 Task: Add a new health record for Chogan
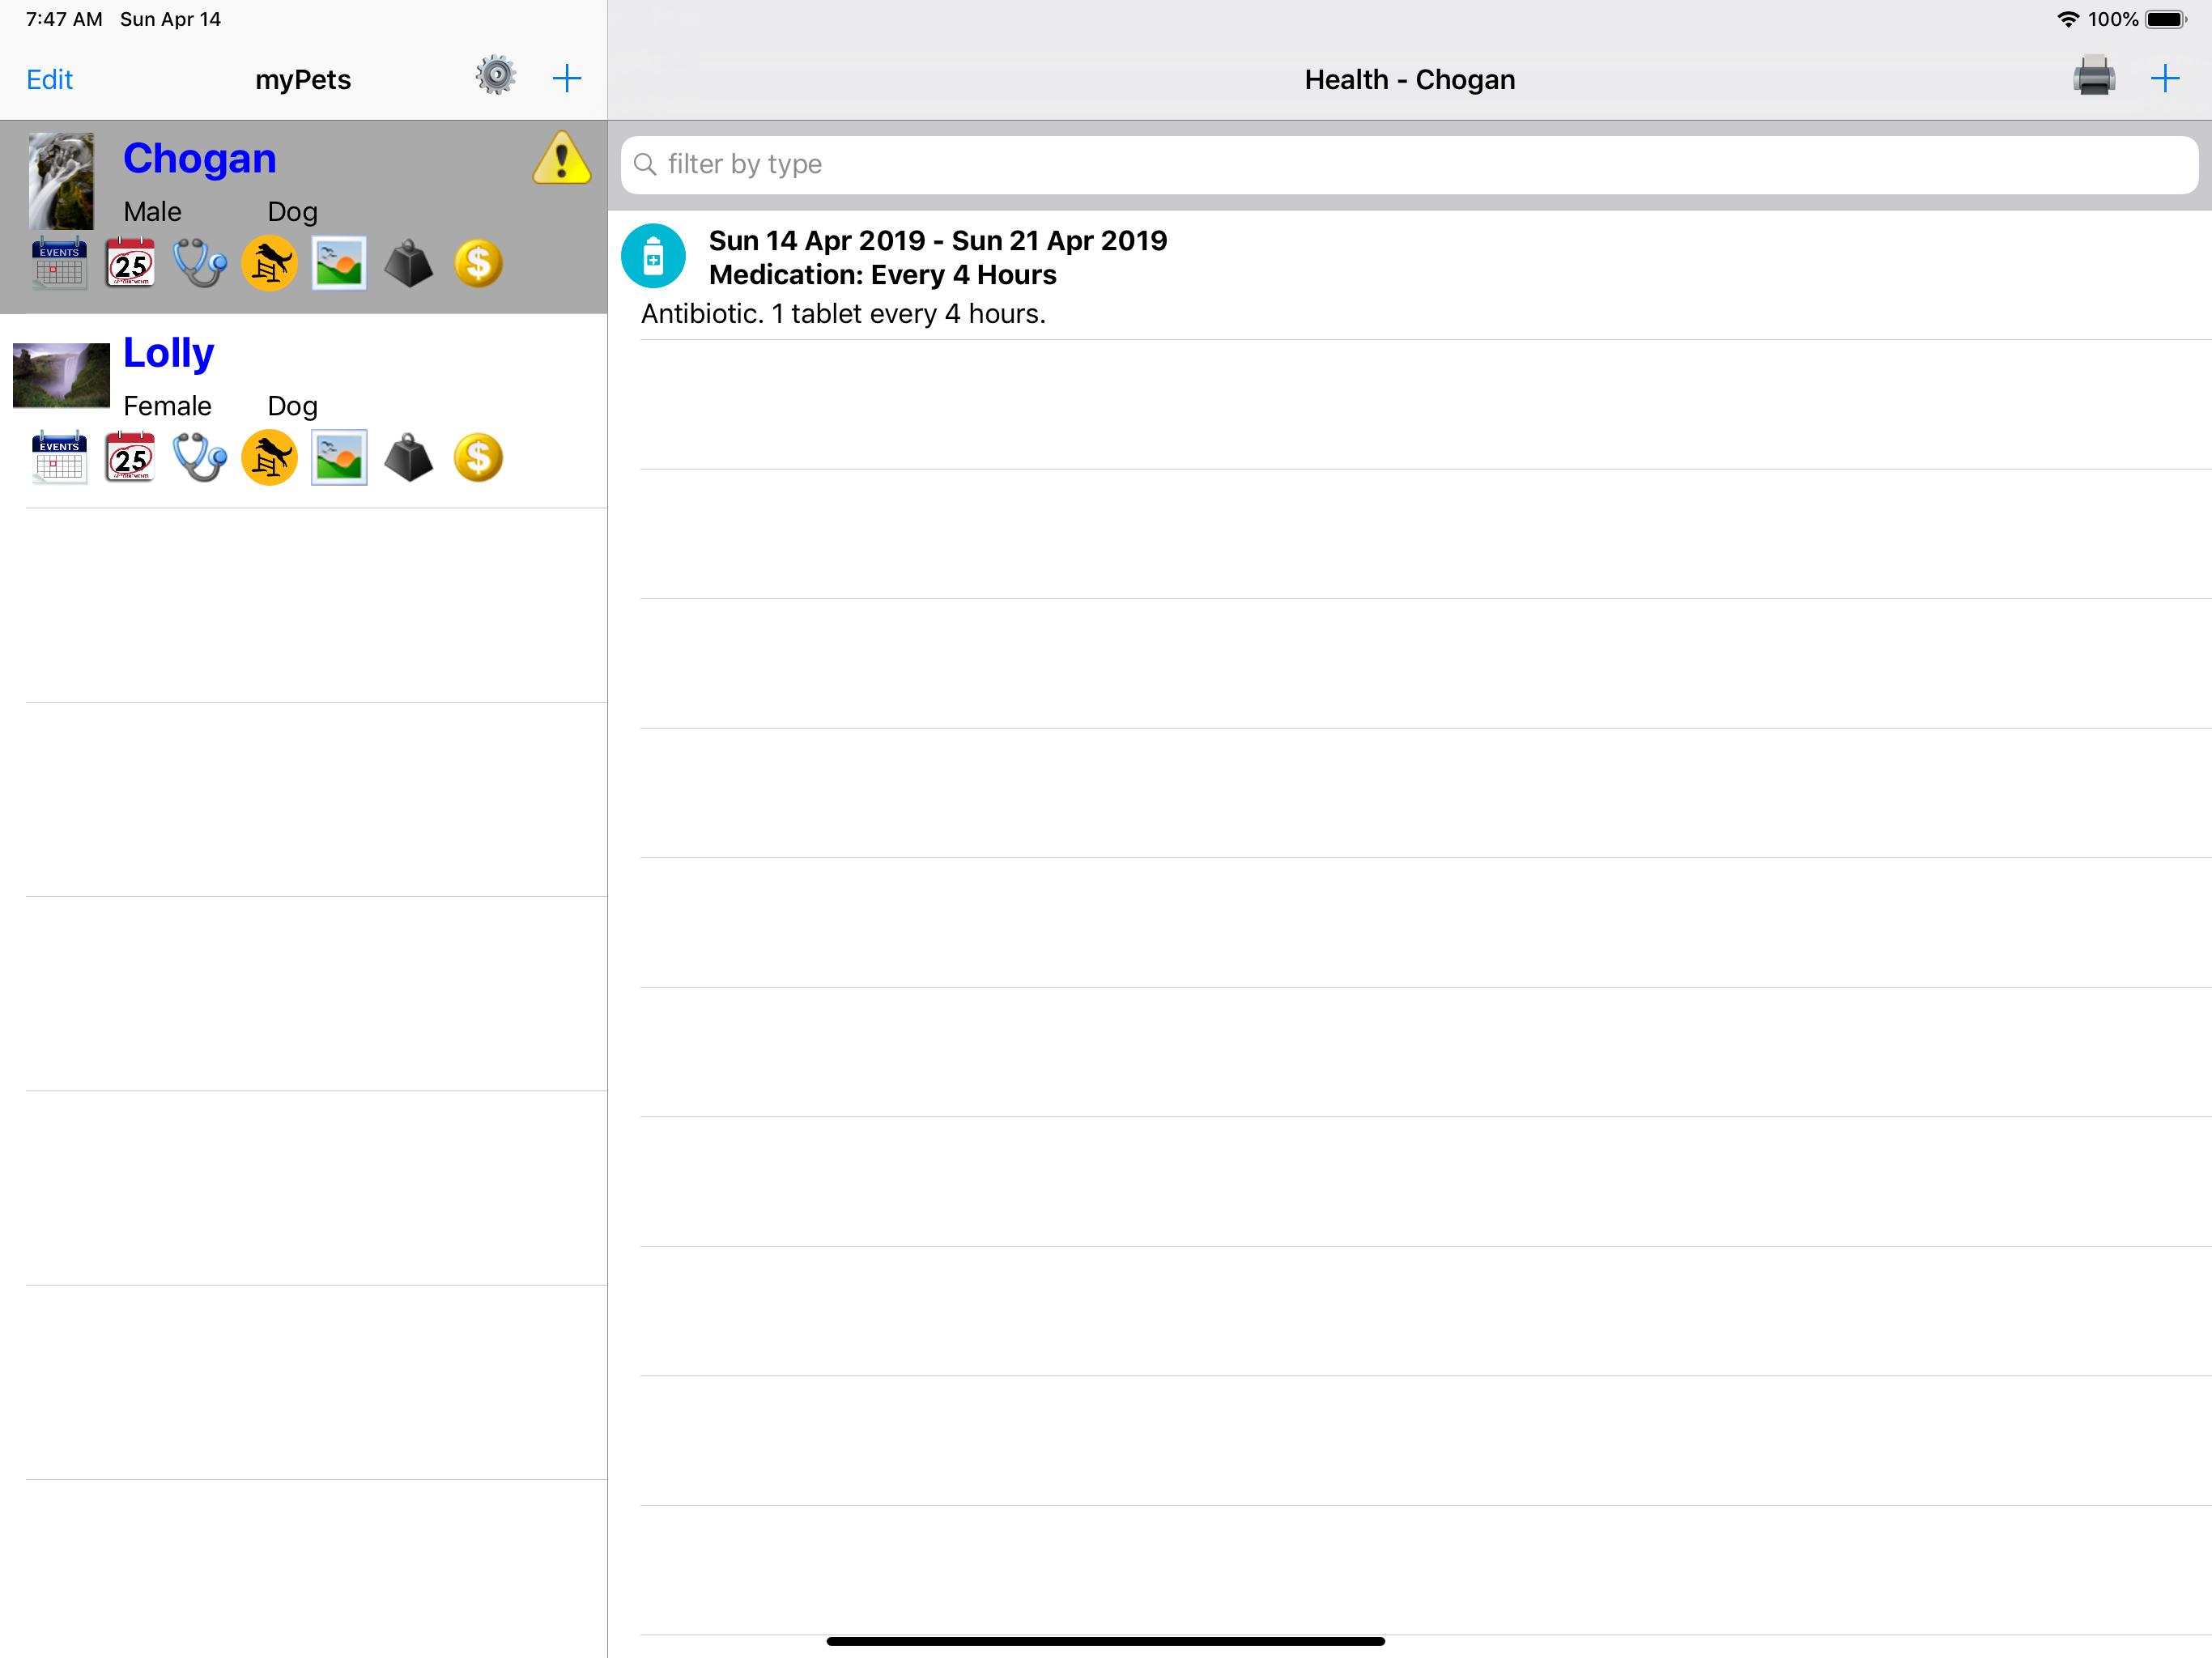coord(2164,78)
